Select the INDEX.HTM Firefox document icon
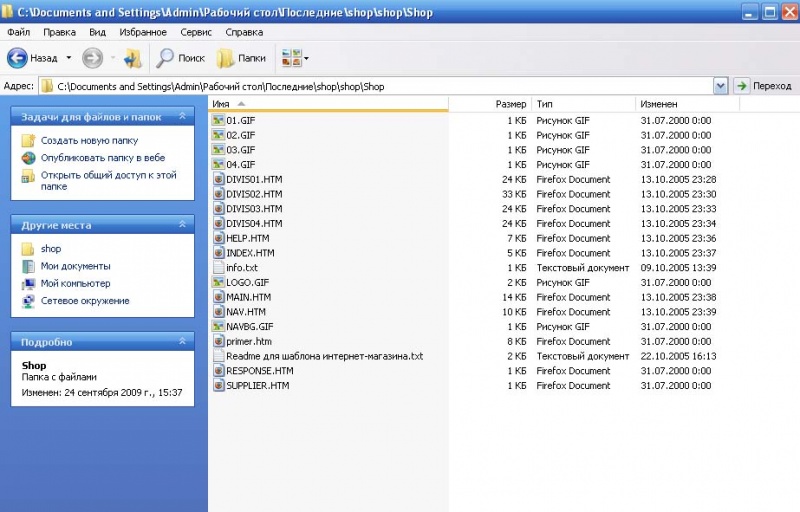This screenshot has height=512, width=800. [x=218, y=253]
